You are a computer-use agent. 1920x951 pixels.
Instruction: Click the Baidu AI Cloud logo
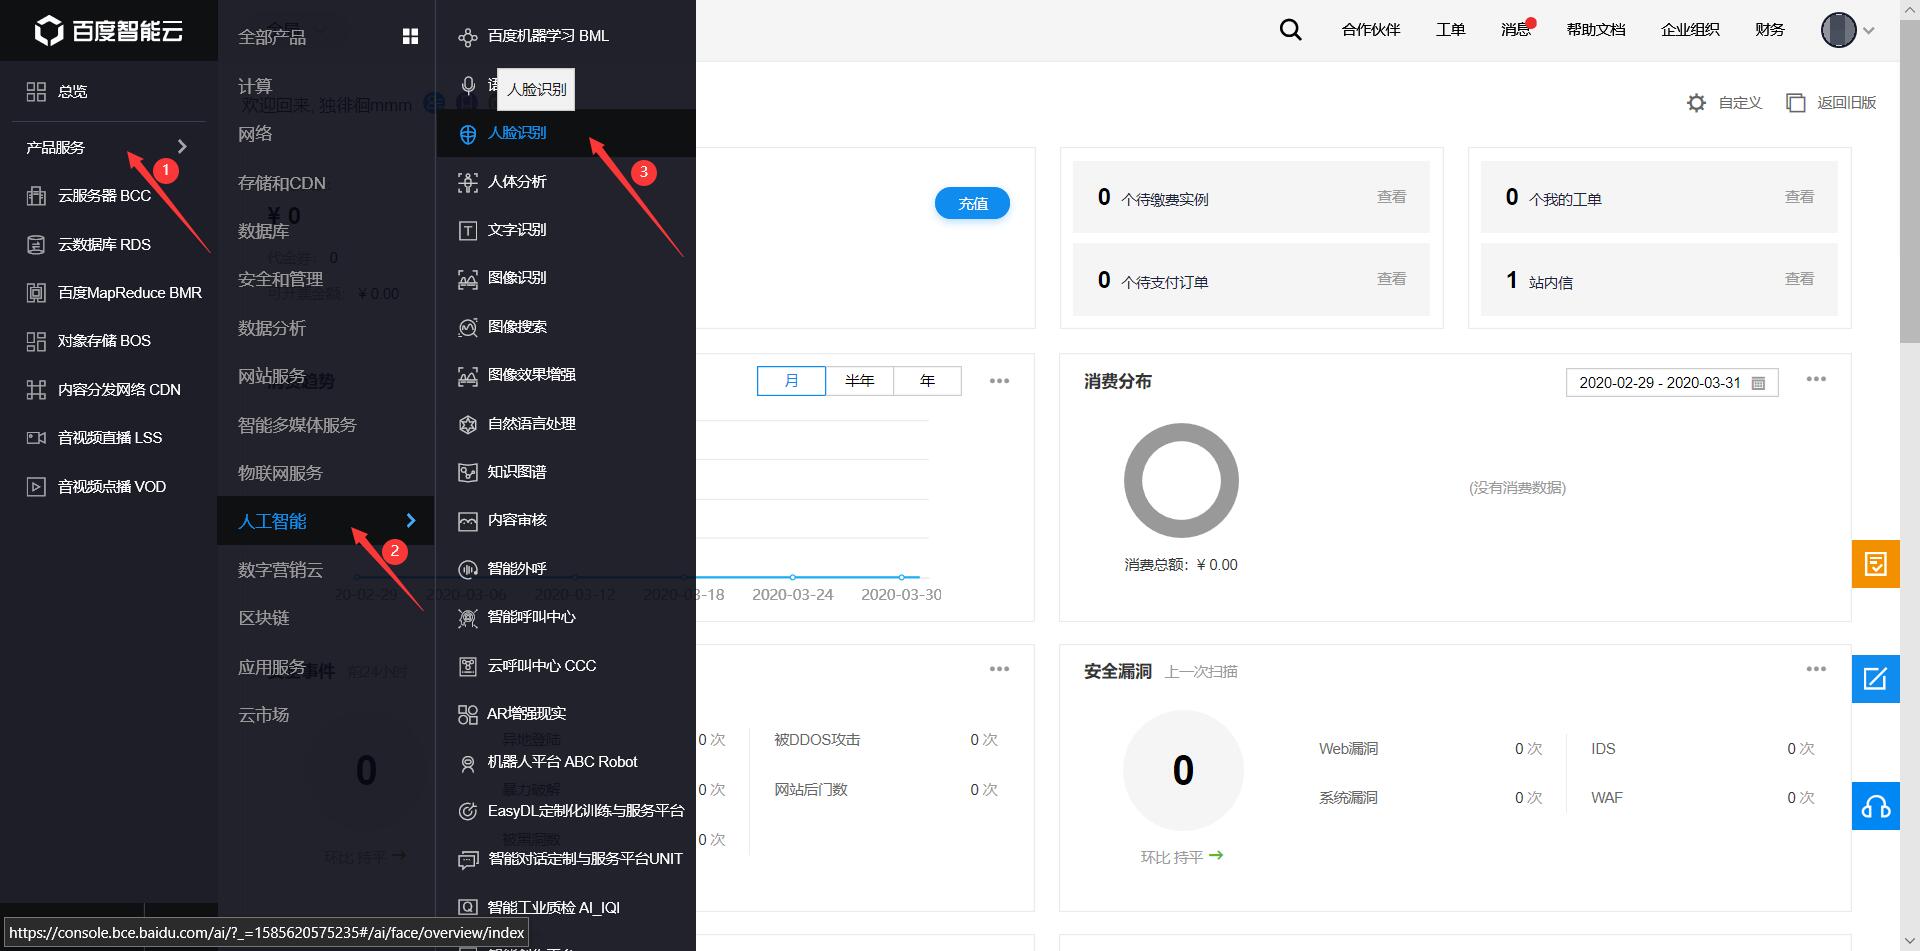[108, 30]
